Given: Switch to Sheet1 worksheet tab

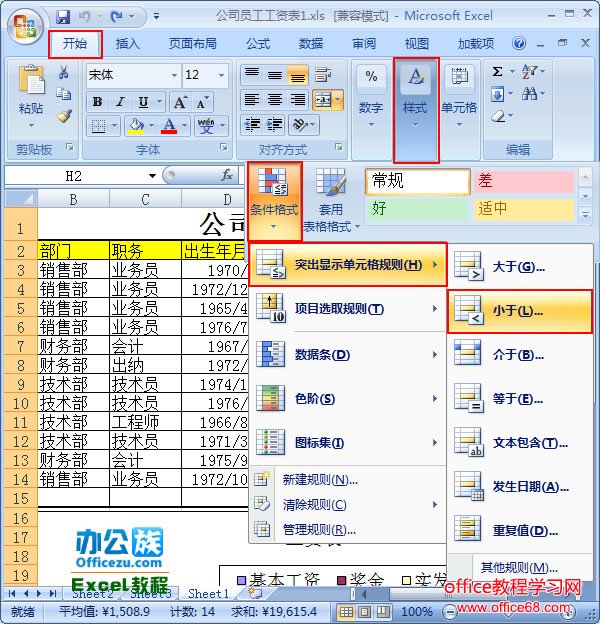Looking at the screenshot, I should (208, 594).
